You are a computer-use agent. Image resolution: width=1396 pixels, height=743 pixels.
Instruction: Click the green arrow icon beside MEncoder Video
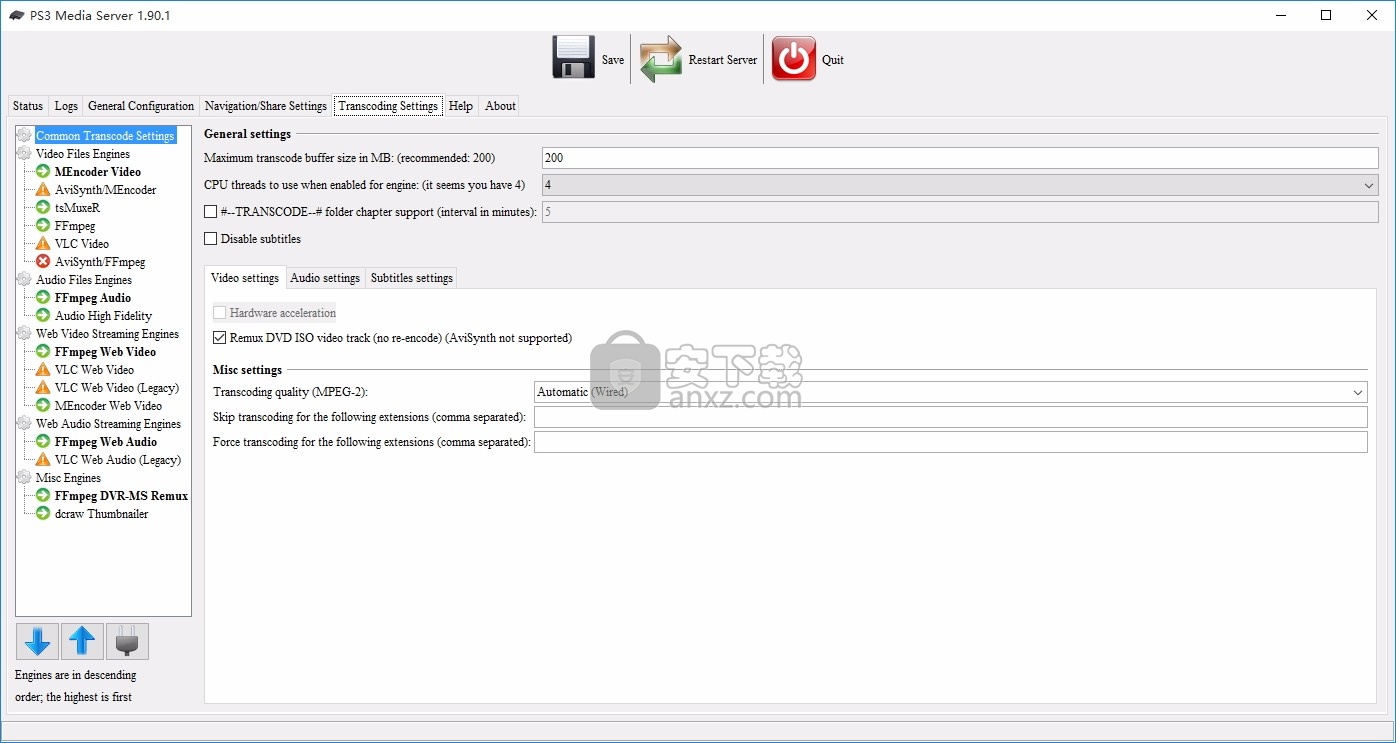click(43, 172)
